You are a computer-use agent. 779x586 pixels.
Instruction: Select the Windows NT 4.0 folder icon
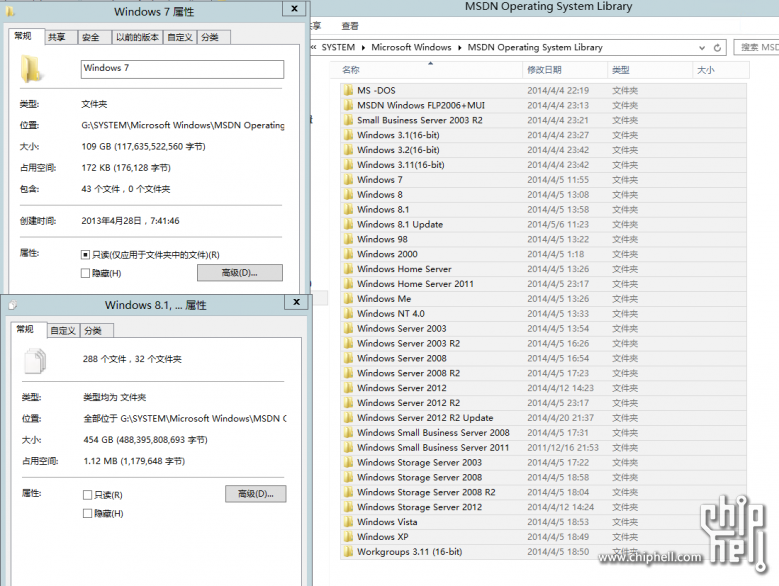[348, 314]
